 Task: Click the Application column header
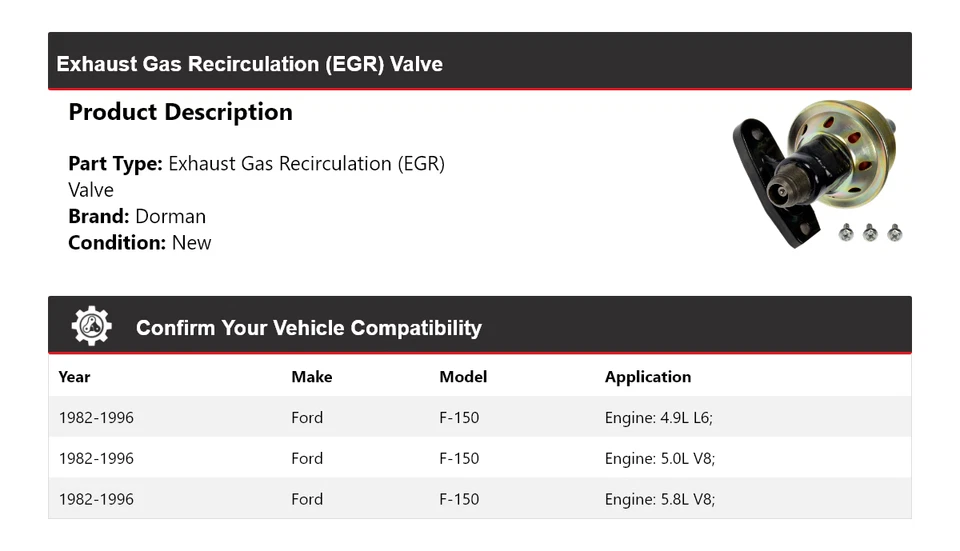click(x=647, y=377)
